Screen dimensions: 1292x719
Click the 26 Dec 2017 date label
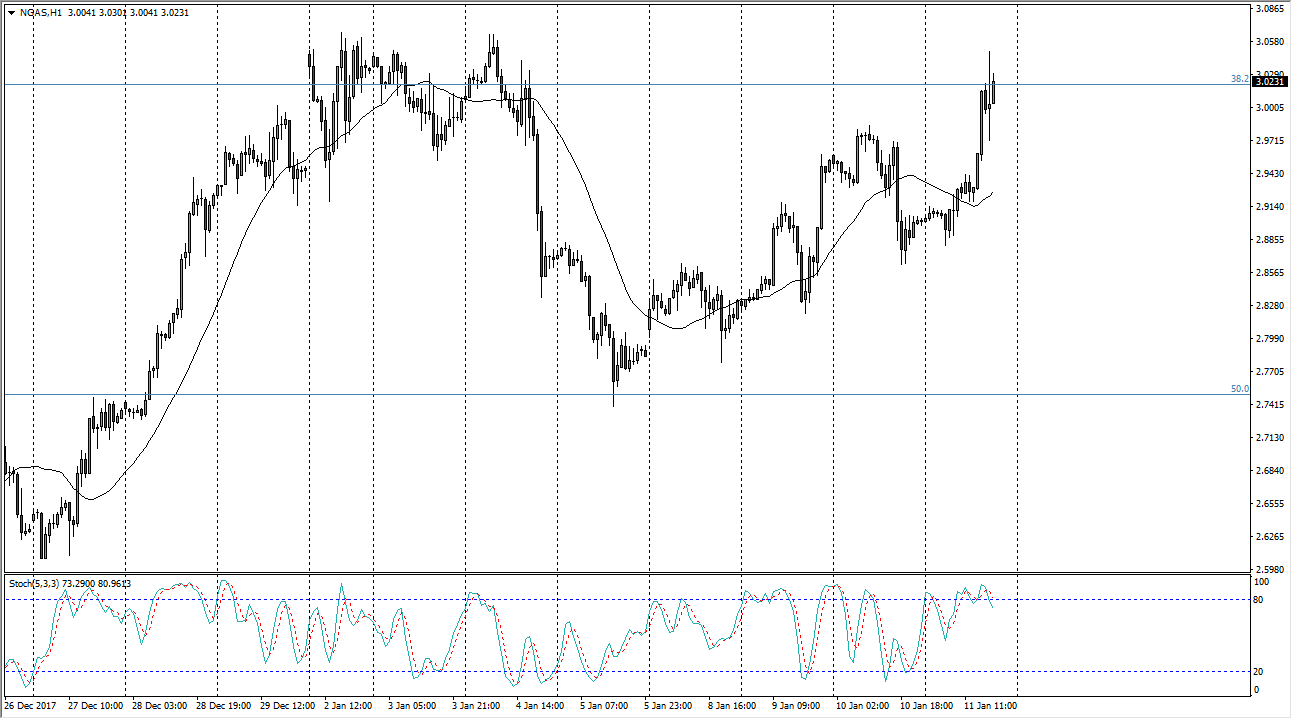click(x=30, y=706)
